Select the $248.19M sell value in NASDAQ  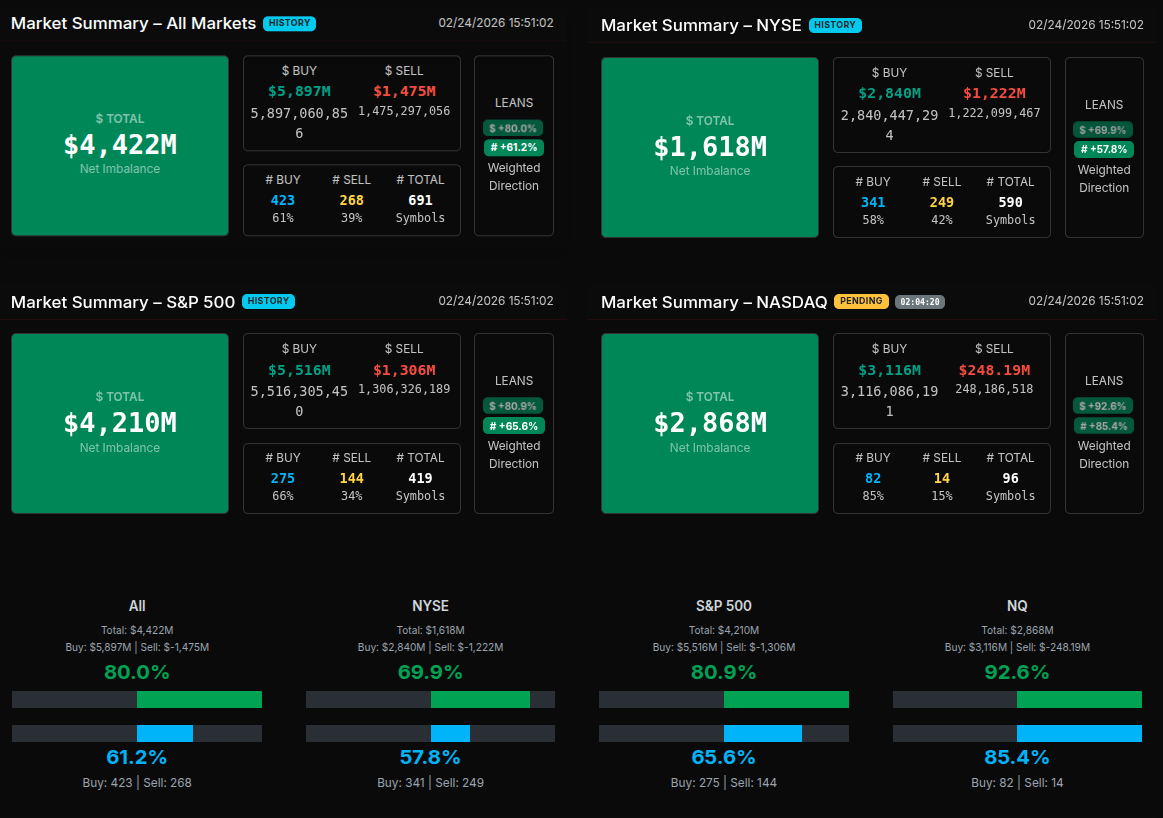(x=994, y=371)
